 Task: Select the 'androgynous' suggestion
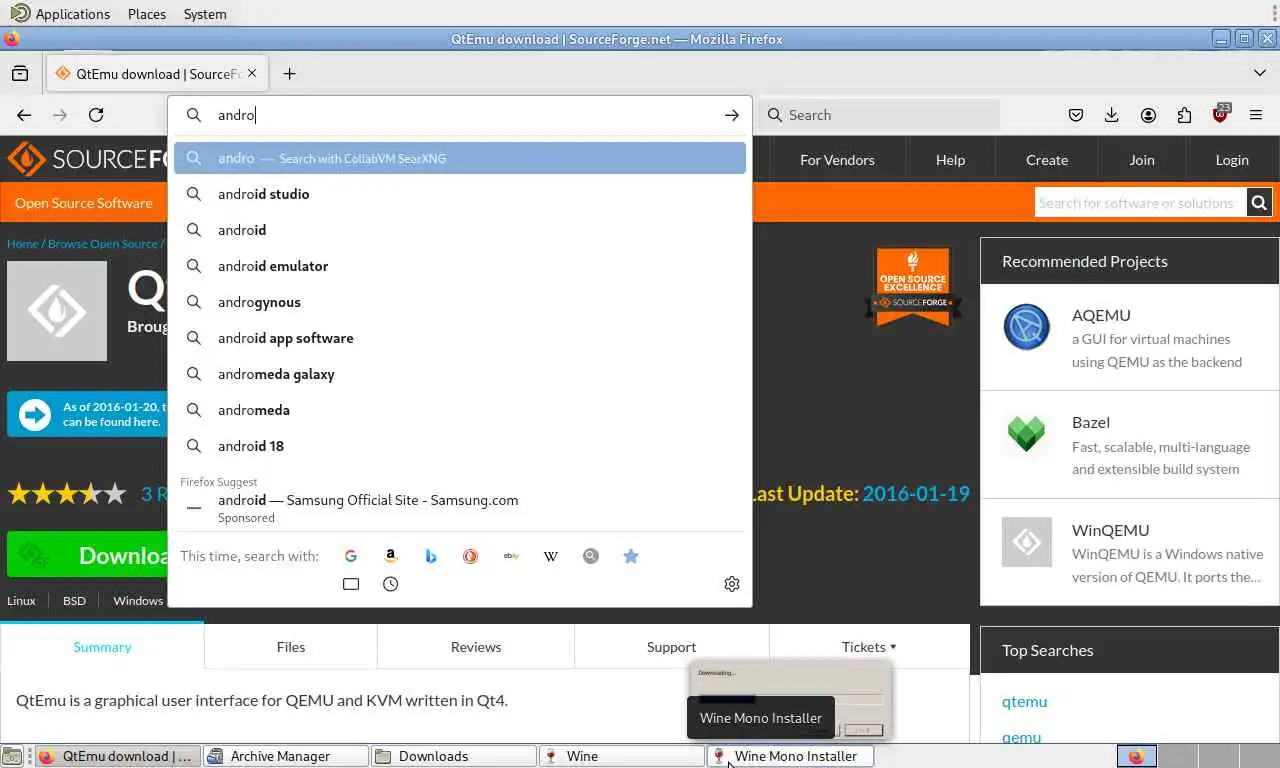[460, 302]
